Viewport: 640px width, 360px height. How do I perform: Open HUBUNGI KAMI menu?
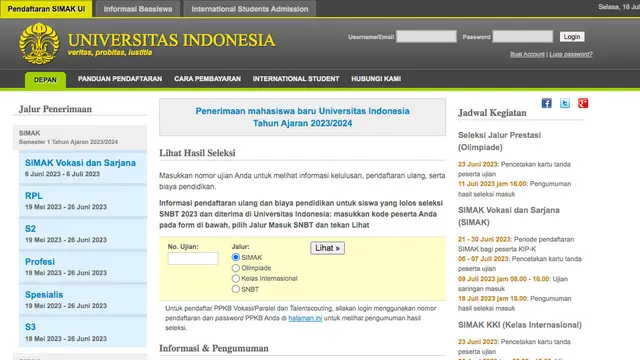376,79
